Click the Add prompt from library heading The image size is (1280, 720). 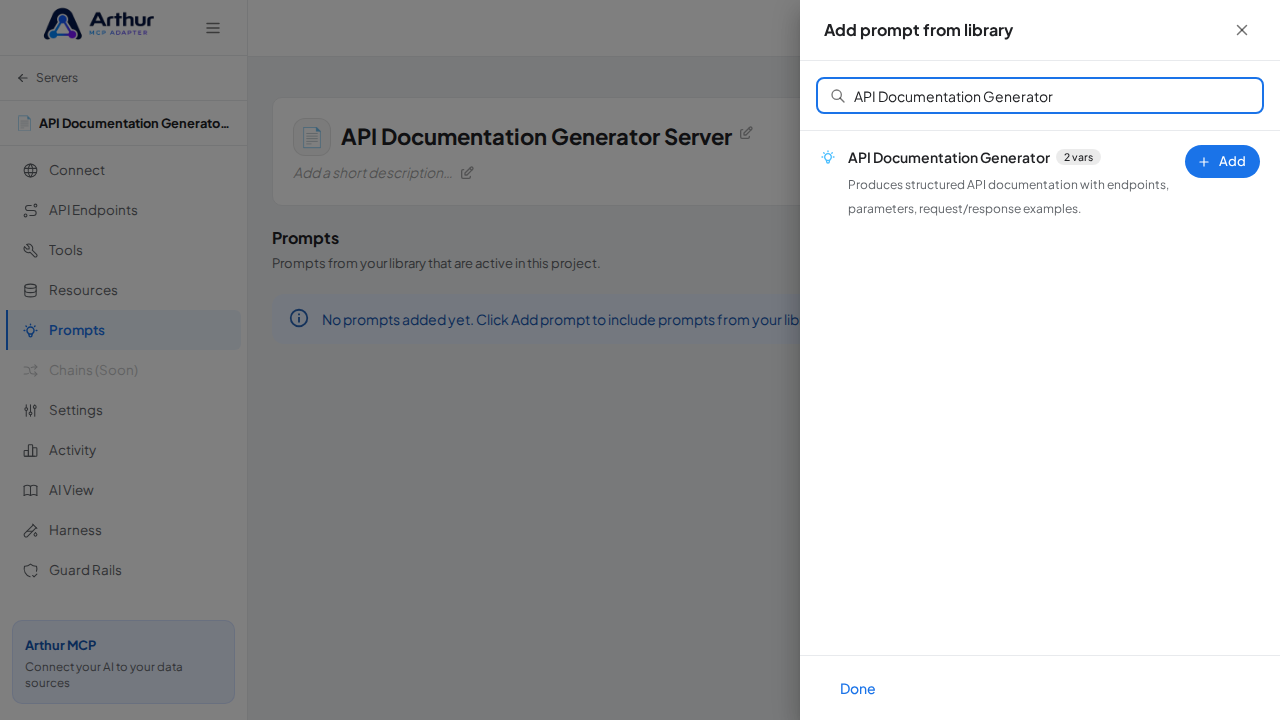918,30
